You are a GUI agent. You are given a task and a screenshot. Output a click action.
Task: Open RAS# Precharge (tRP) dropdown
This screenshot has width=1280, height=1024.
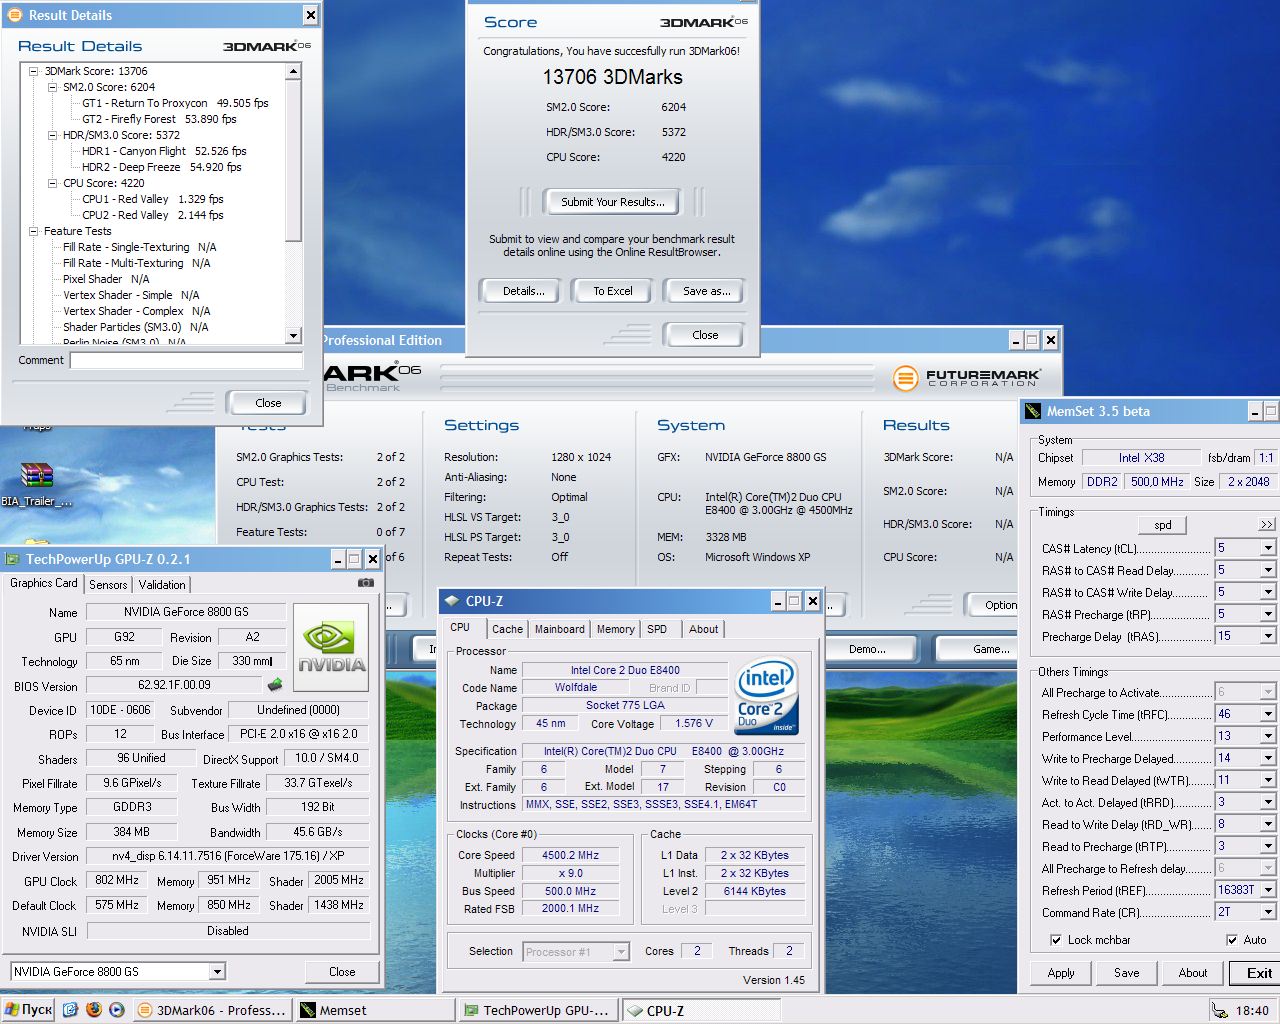click(x=1268, y=614)
